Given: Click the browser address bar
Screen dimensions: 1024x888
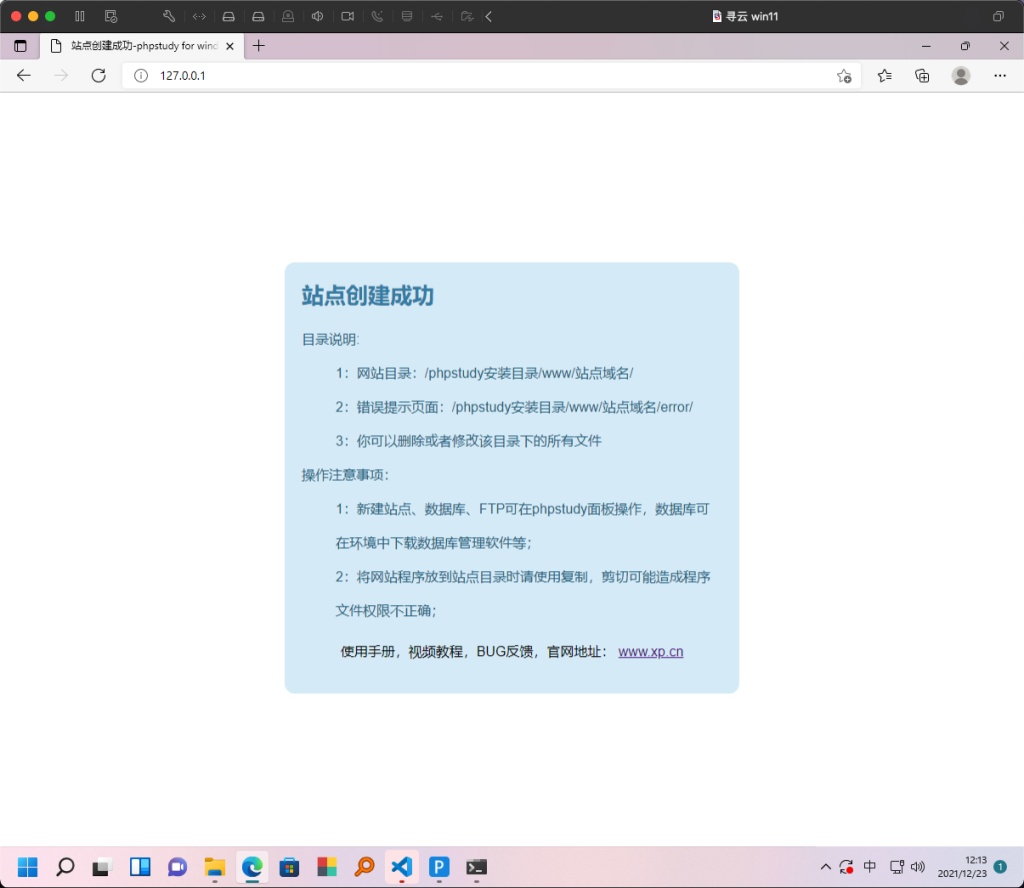Looking at the screenshot, I should [450, 76].
